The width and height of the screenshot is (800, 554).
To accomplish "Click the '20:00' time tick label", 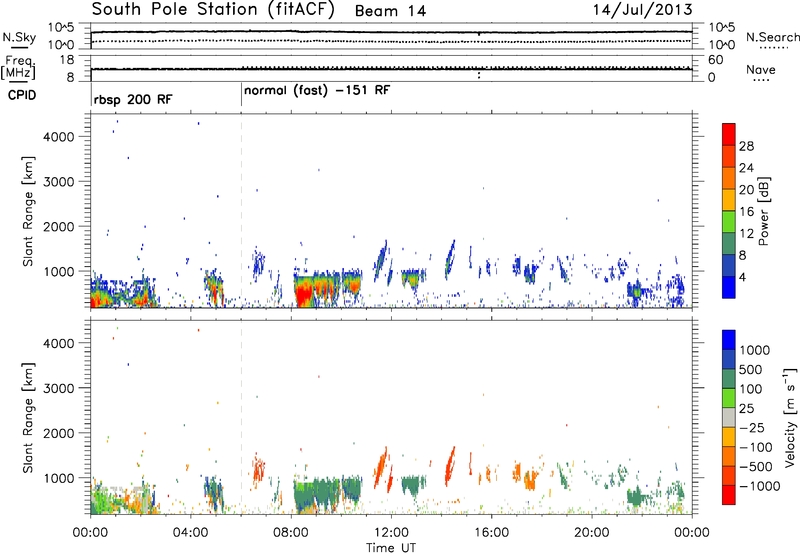I will point(592,533).
